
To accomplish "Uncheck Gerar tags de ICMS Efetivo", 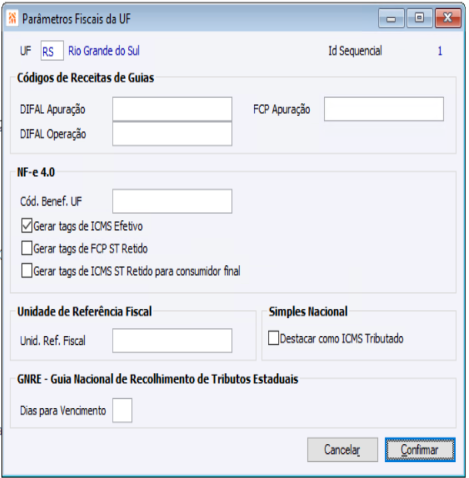I will [27, 226].
